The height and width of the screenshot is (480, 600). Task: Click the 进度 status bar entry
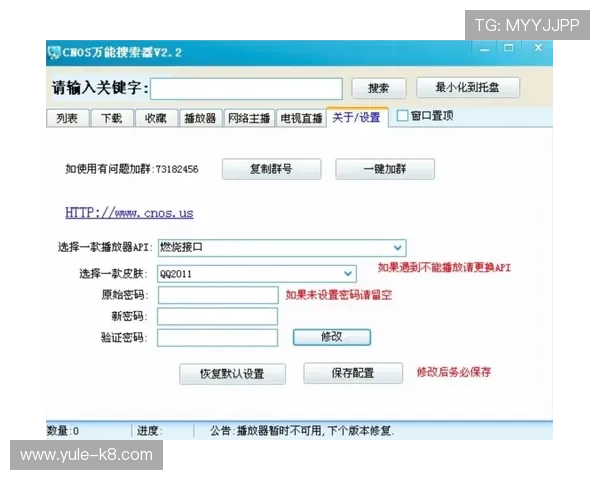point(150,431)
